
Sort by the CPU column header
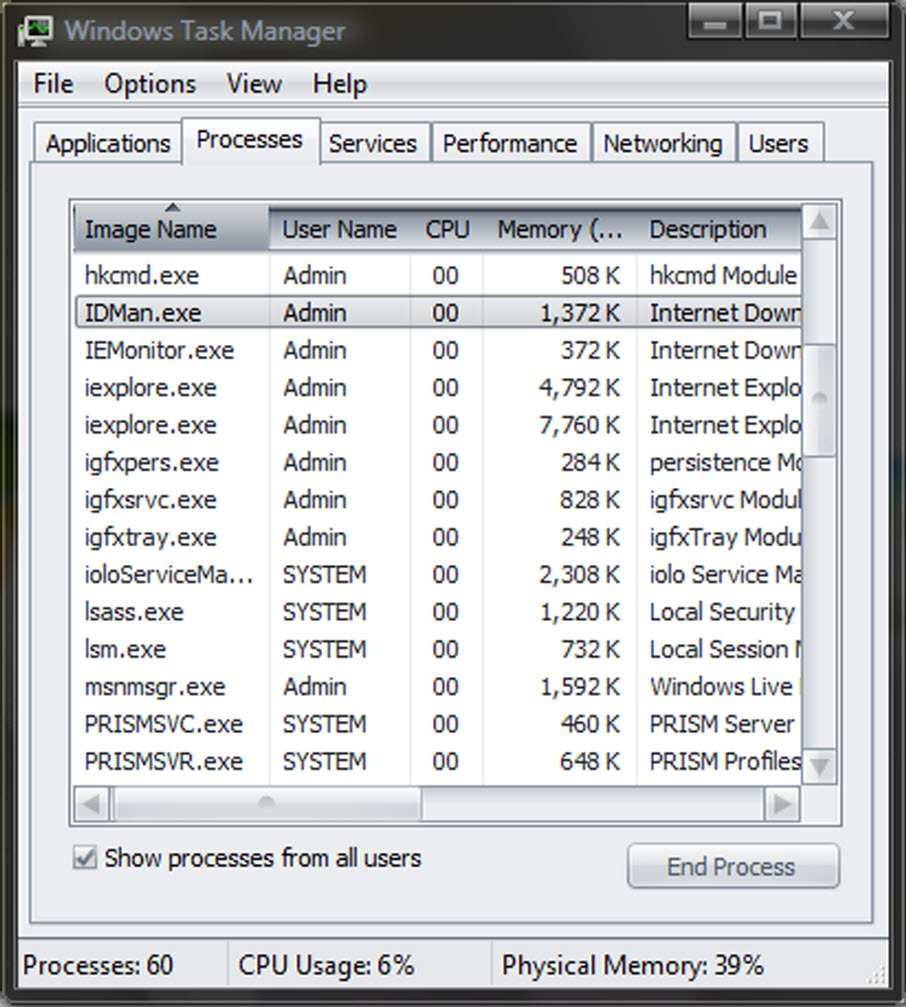point(448,228)
